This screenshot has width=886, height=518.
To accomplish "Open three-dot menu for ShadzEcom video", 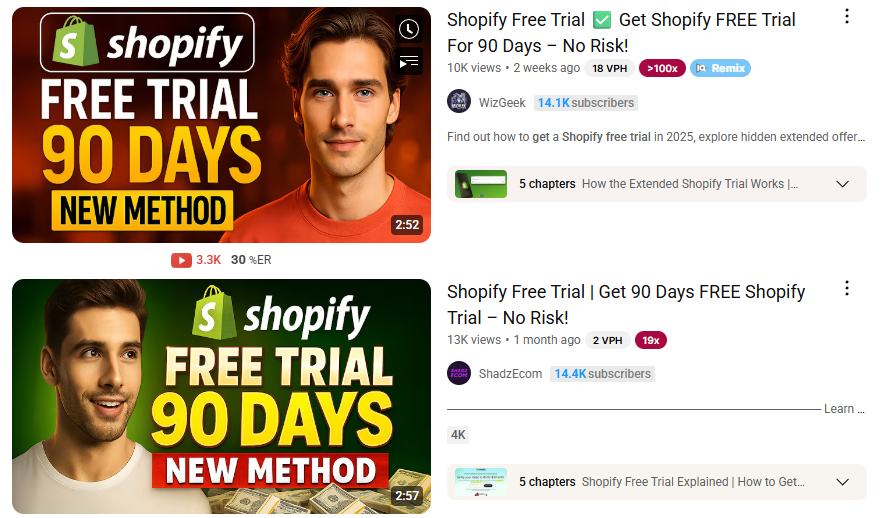I will (846, 289).
